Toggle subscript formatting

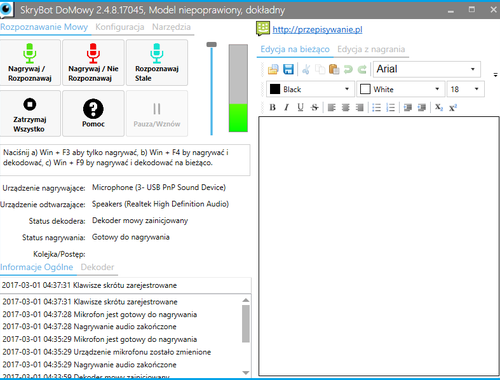tap(439, 107)
